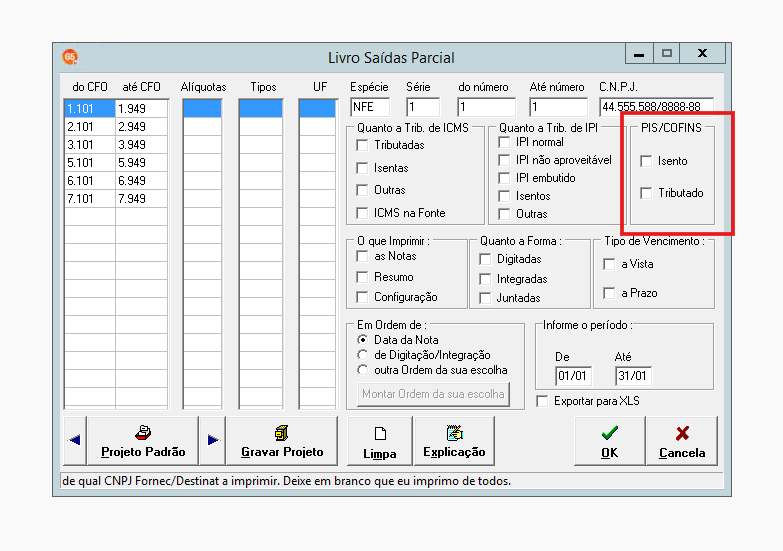The width and height of the screenshot is (783, 551).
Task: Check Isentos under Trib. de IPI
Action: 504,196
